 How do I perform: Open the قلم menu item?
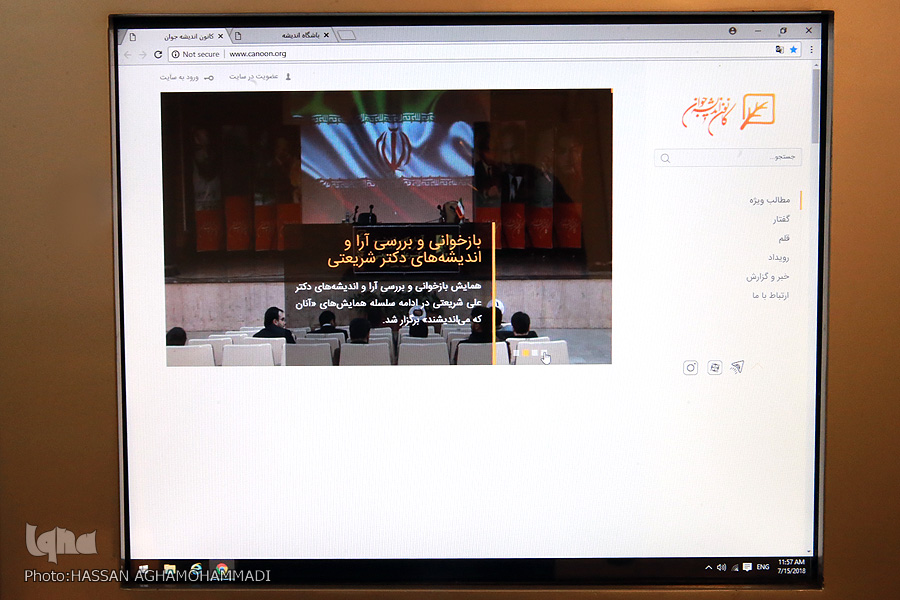tap(784, 238)
